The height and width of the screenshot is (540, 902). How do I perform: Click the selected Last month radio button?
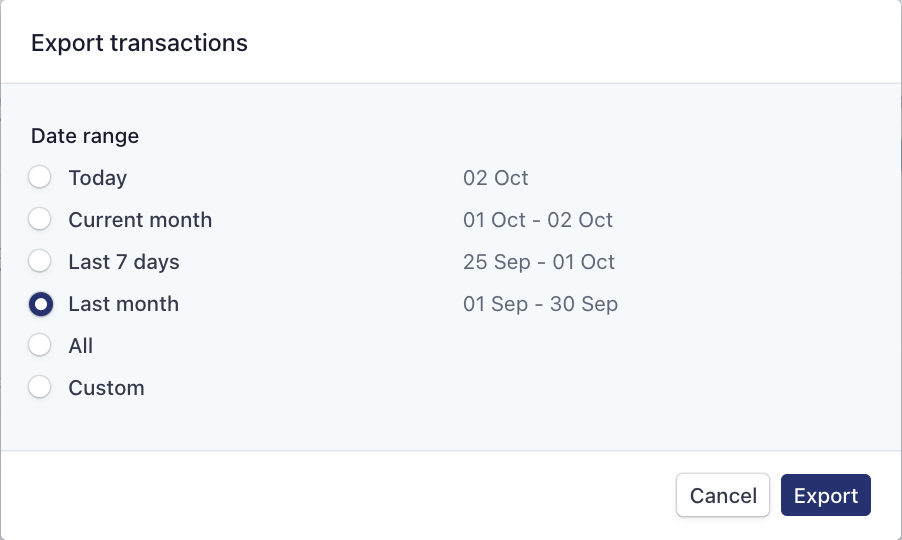[40, 303]
